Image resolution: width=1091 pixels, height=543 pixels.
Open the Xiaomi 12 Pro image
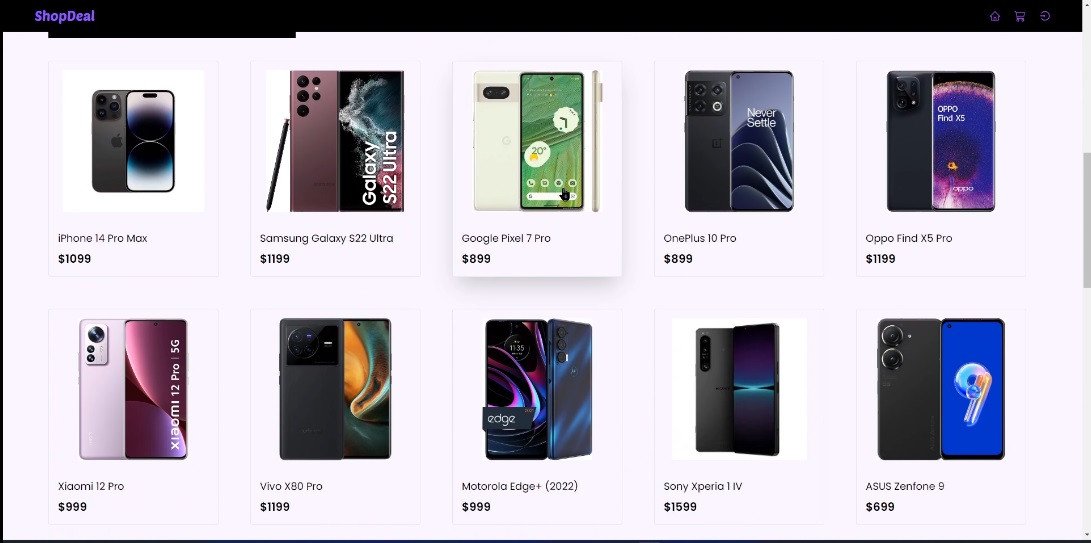click(x=133, y=388)
